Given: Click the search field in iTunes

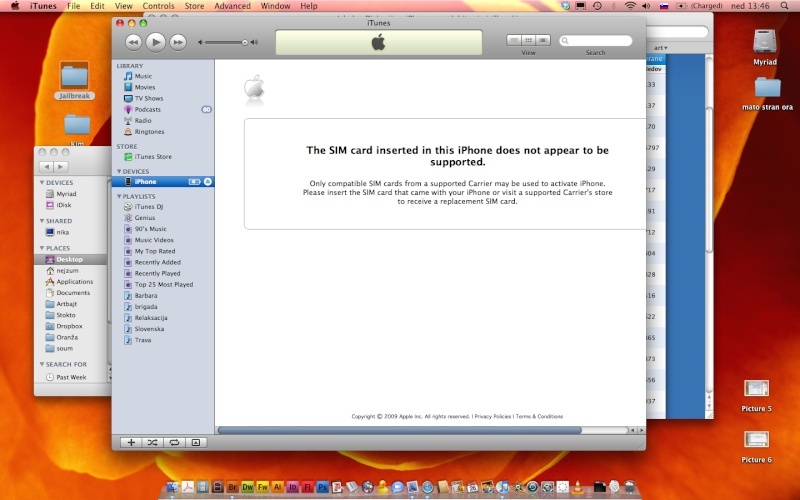Looking at the screenshot, I should click(596, 40).
